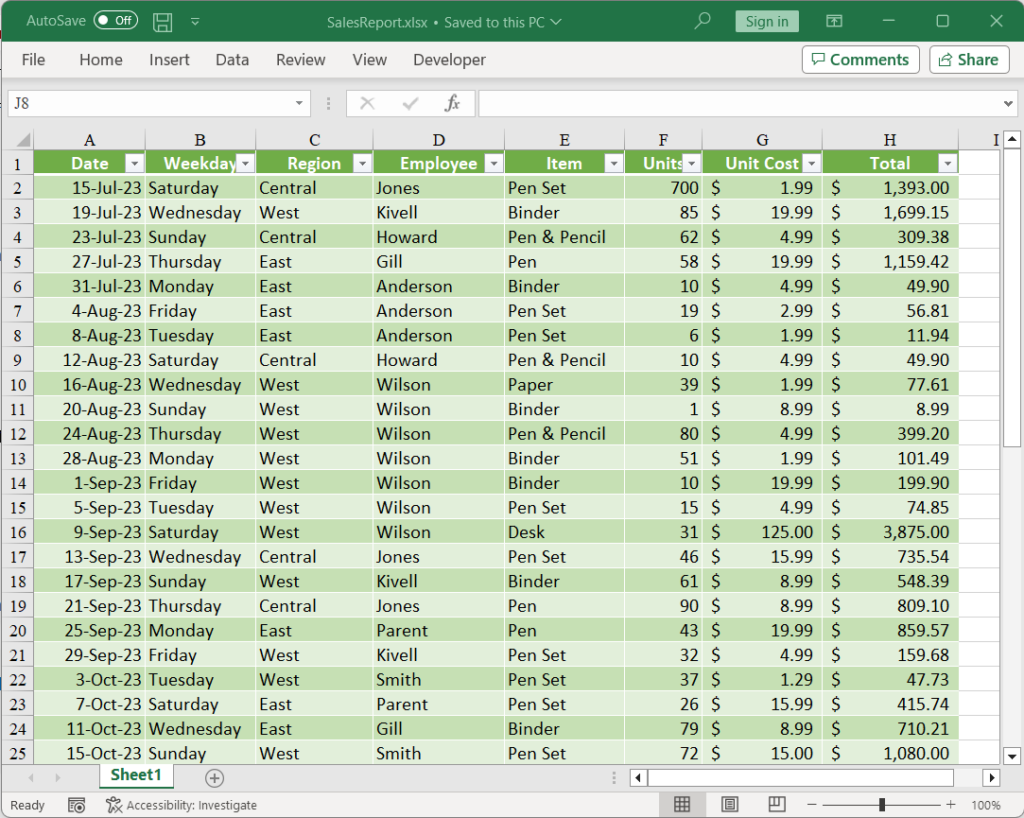Adjust the zoom slider
Viewport: 1024px width, 818px height.
(x=881, y=803)
